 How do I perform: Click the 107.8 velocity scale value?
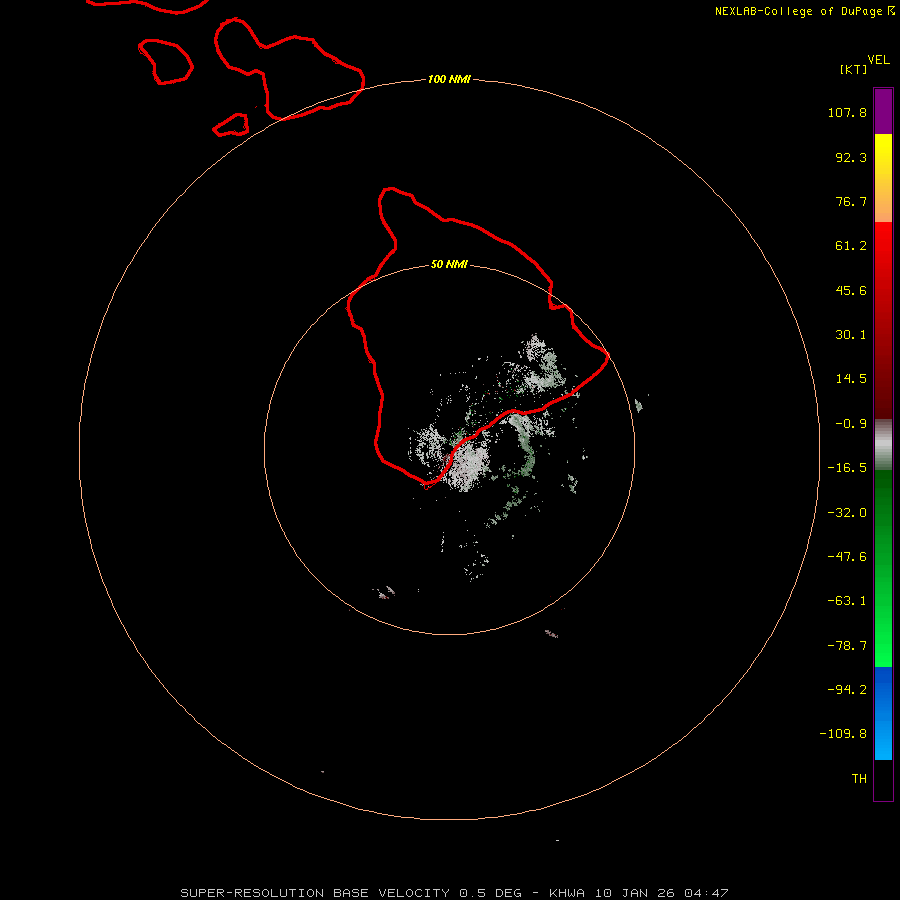[847, 112]
